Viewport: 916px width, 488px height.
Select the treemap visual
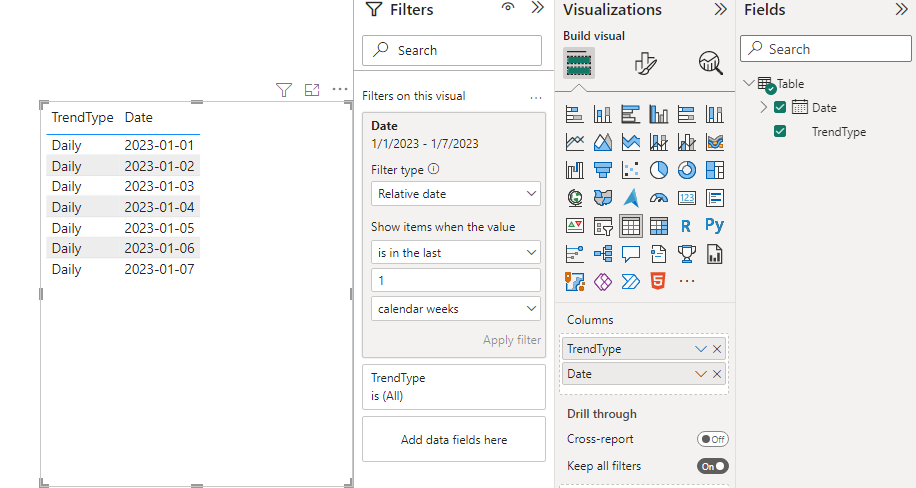(x=714, y=170)
